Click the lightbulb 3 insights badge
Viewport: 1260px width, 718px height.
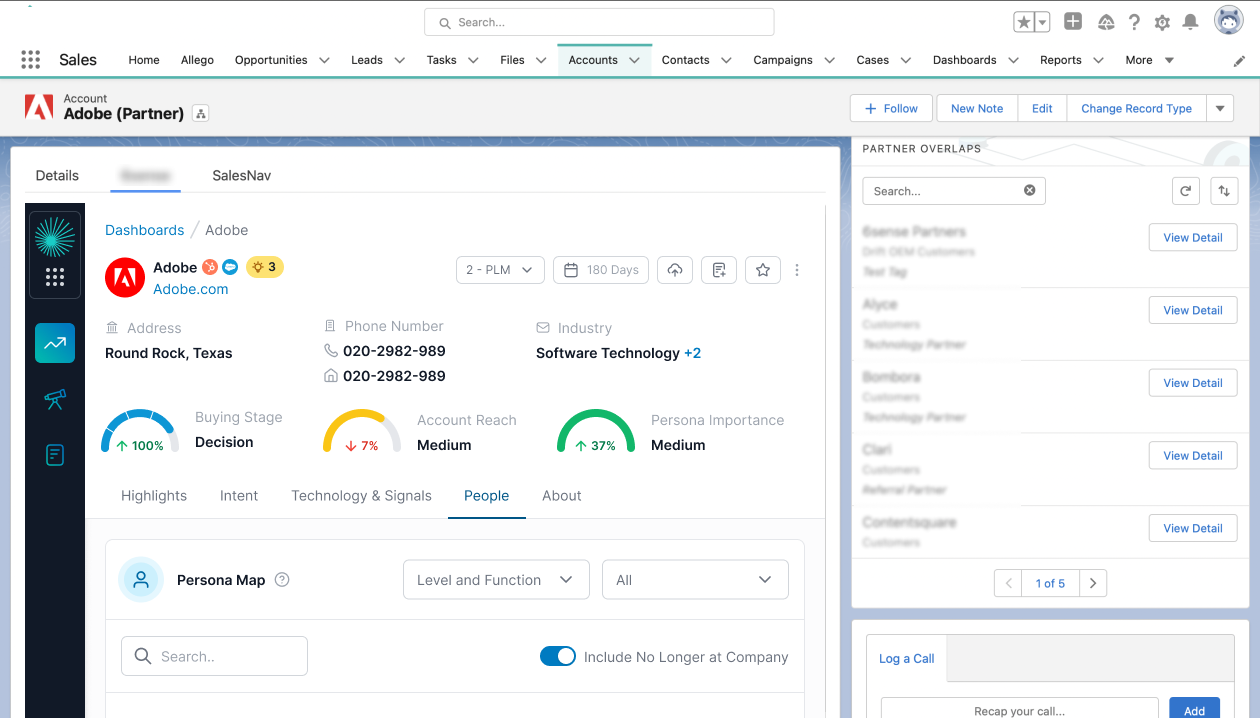tap(265, 267)
